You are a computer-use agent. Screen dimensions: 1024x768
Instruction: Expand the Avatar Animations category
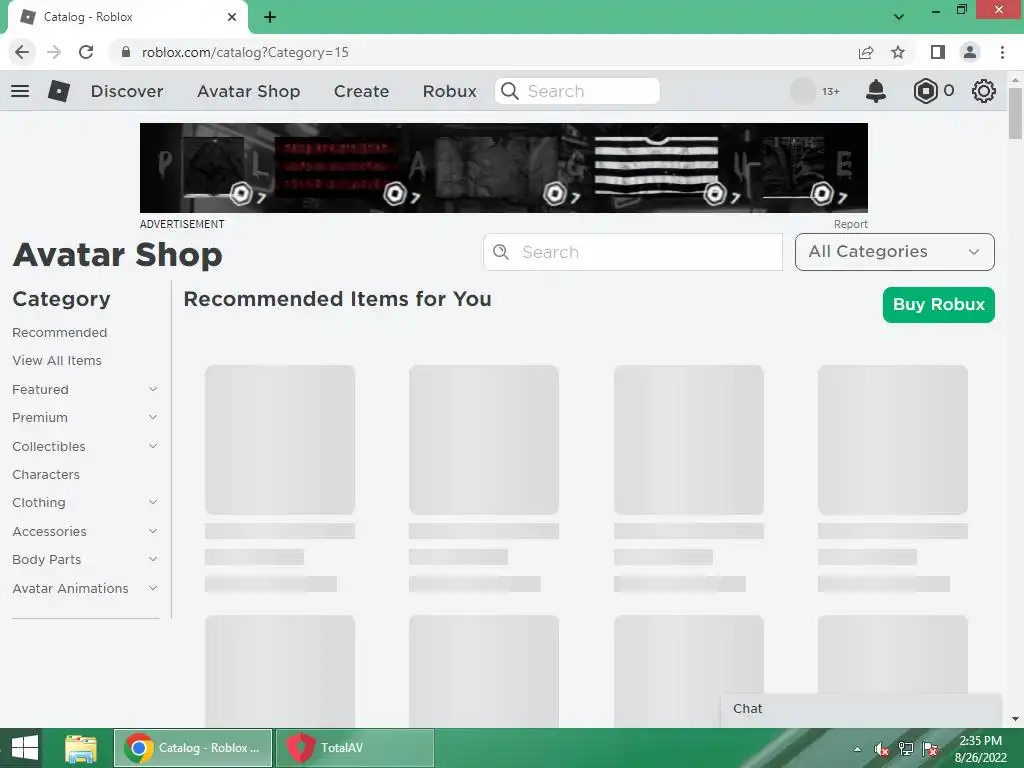pos(153,588)
